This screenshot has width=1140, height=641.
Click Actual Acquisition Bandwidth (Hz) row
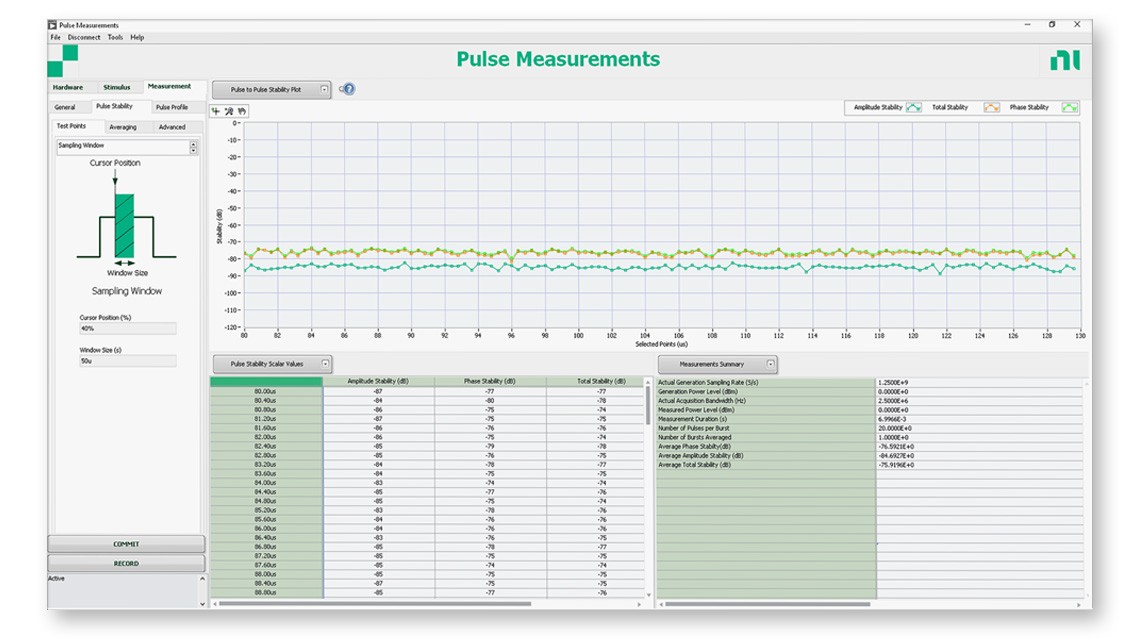[766, 401]
